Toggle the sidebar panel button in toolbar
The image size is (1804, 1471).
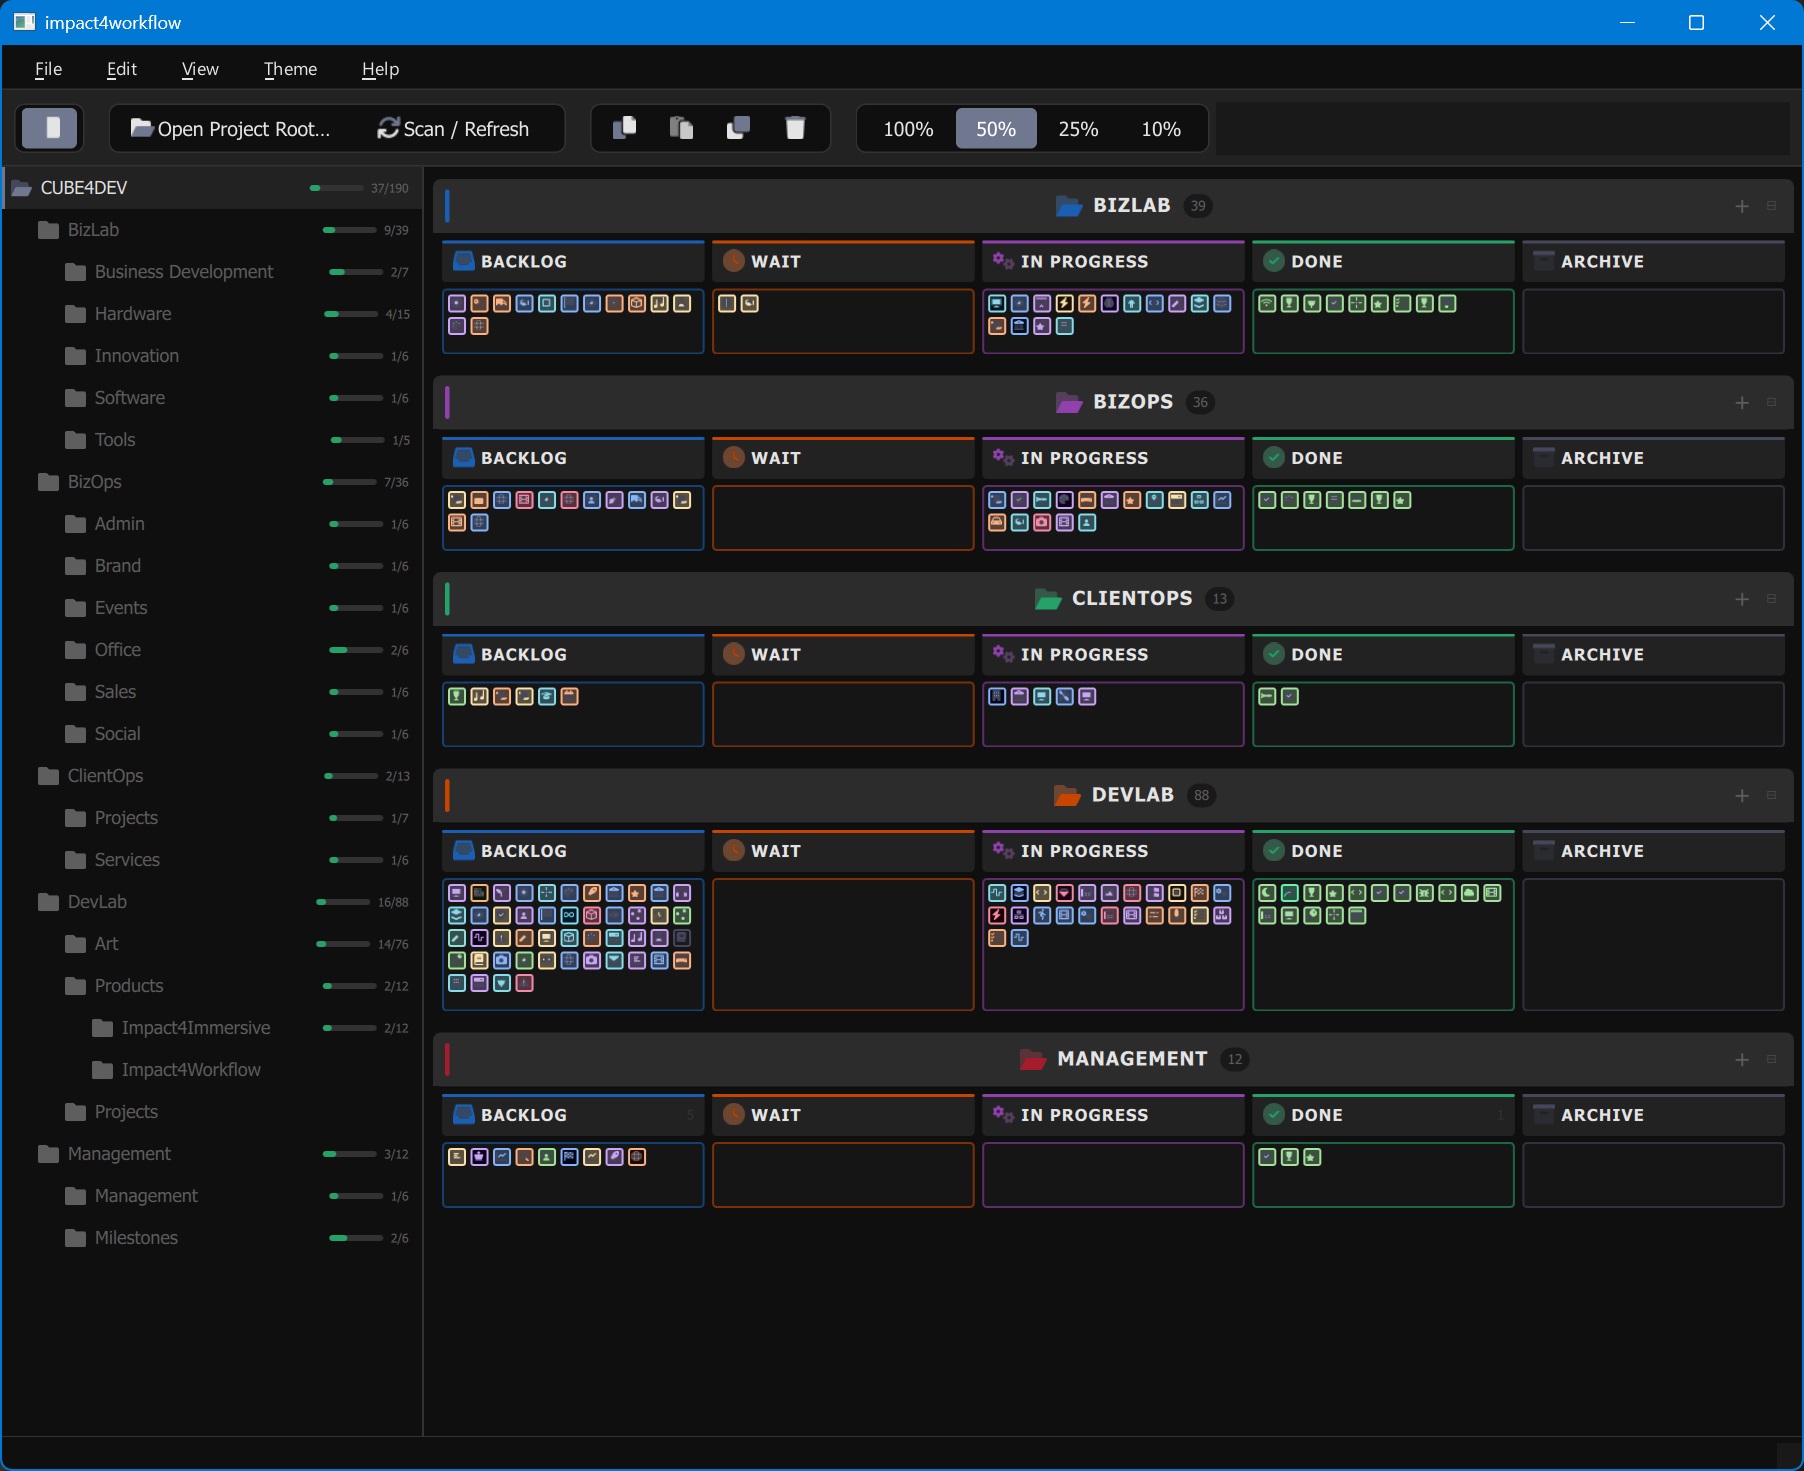pos(50,128)
